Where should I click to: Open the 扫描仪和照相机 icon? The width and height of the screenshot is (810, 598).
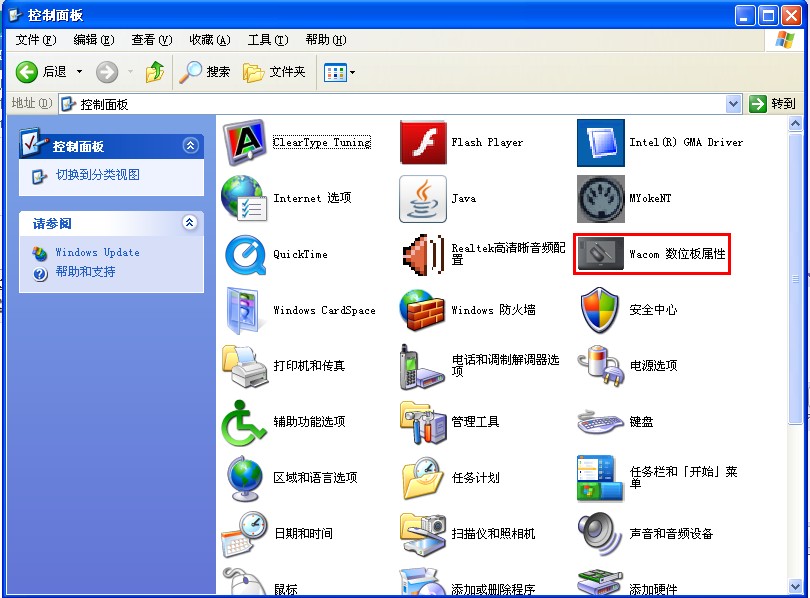(x=423, y=534)
